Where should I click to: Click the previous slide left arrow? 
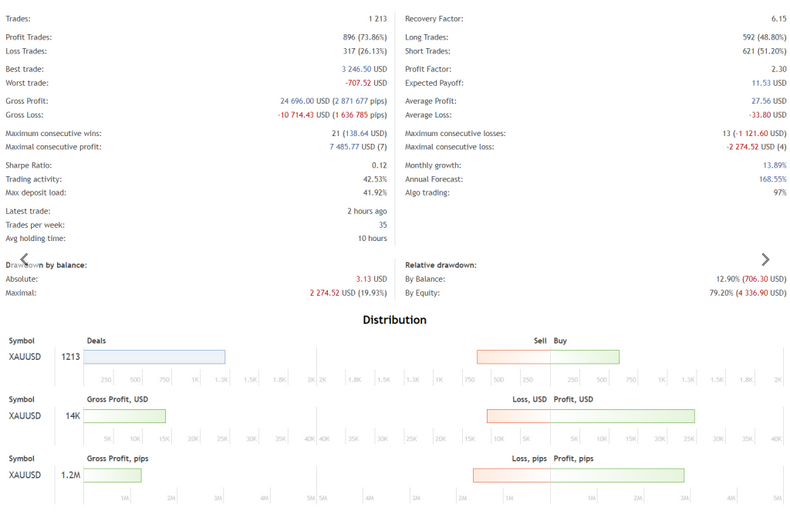pyautogui.click(x=24, y=260)
